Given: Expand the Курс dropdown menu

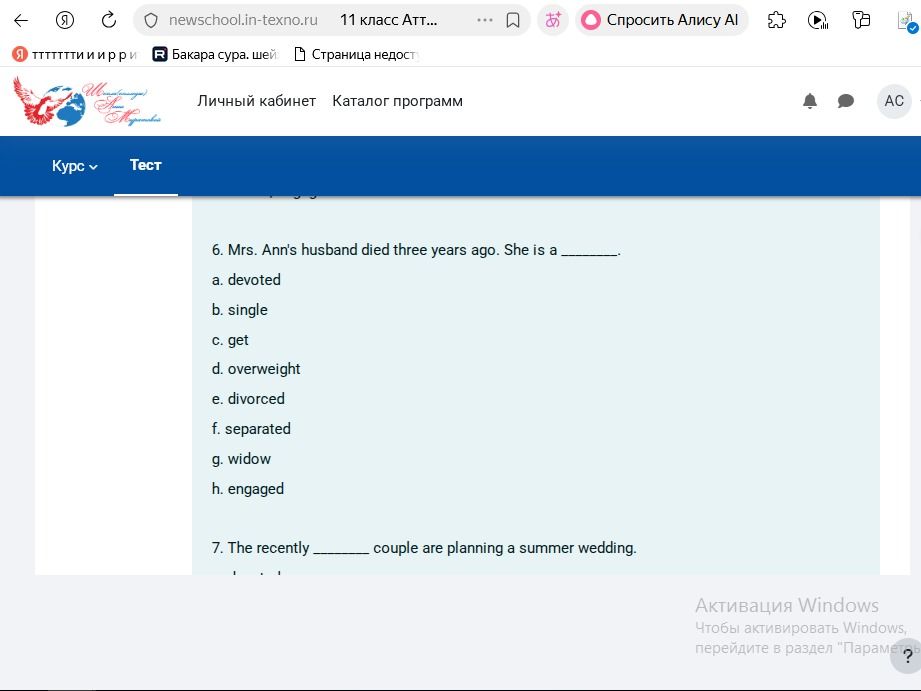Looking at the screenshot, I should (x=75, y=166).
